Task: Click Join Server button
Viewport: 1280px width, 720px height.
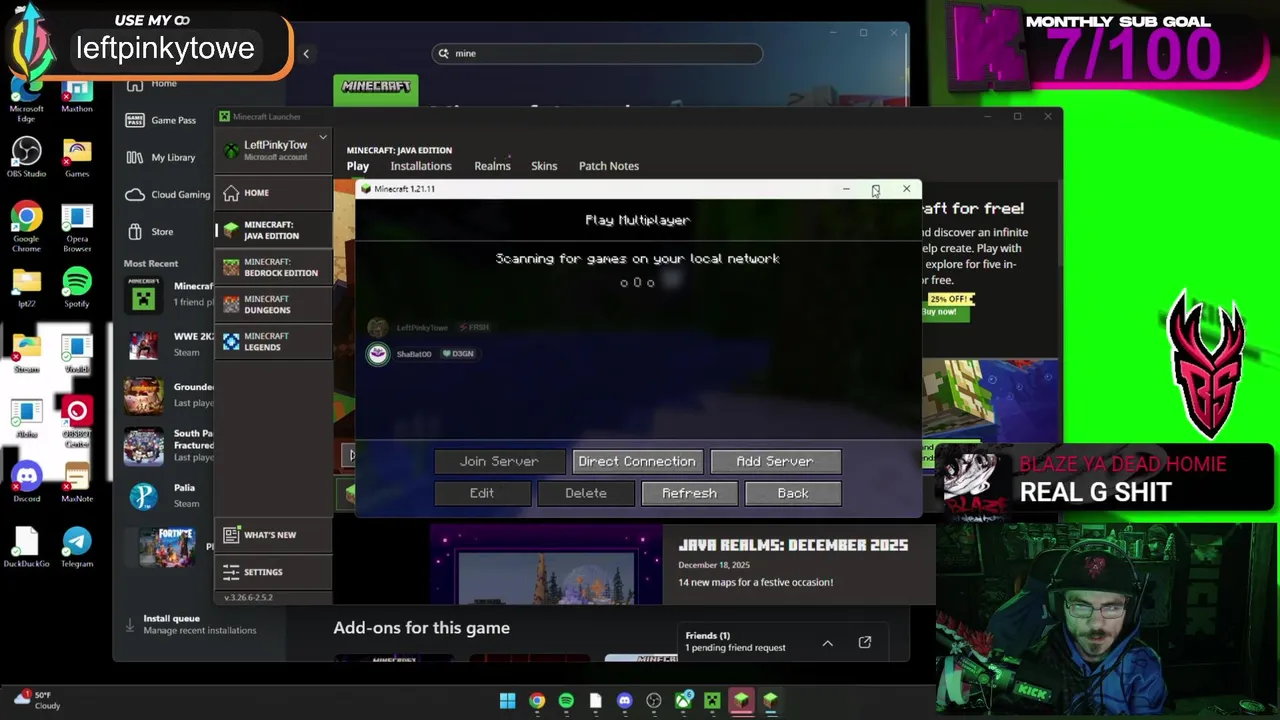Action: tap(499, 461)
